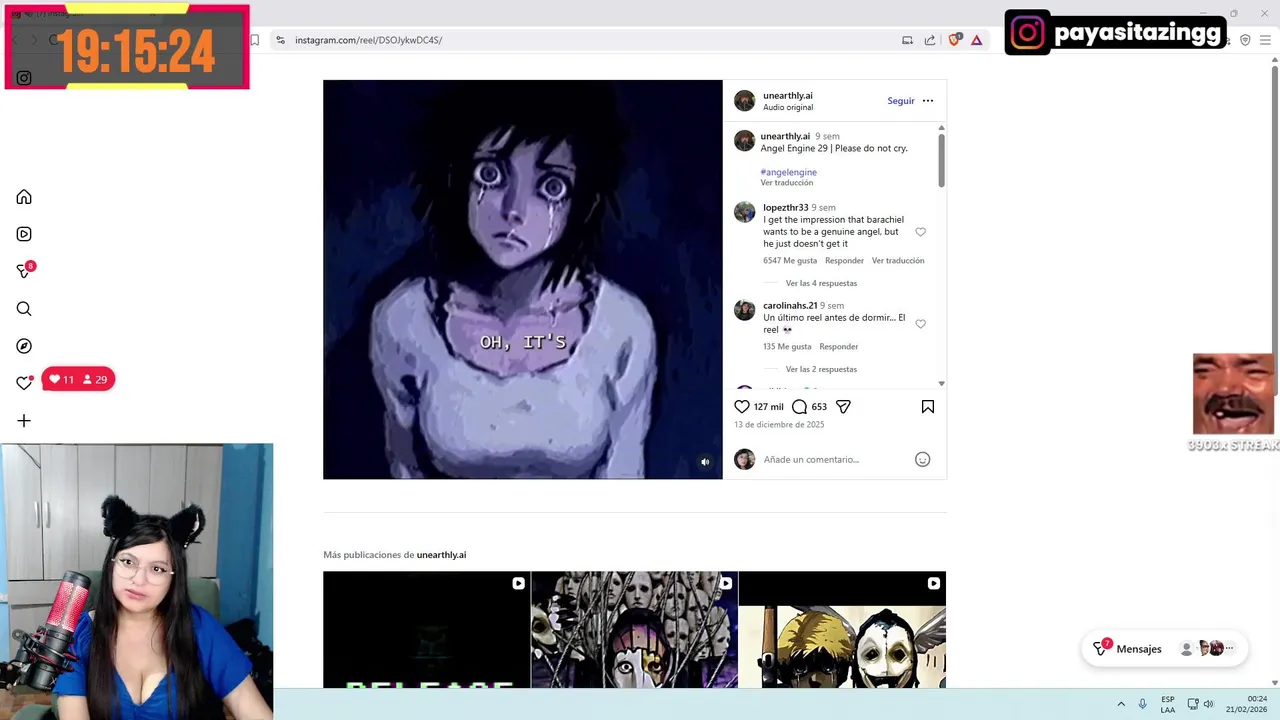The width and height of the screenshot is (1280, 720).
Task: Open the install app icon in address bar
Action: coord(907,40)
